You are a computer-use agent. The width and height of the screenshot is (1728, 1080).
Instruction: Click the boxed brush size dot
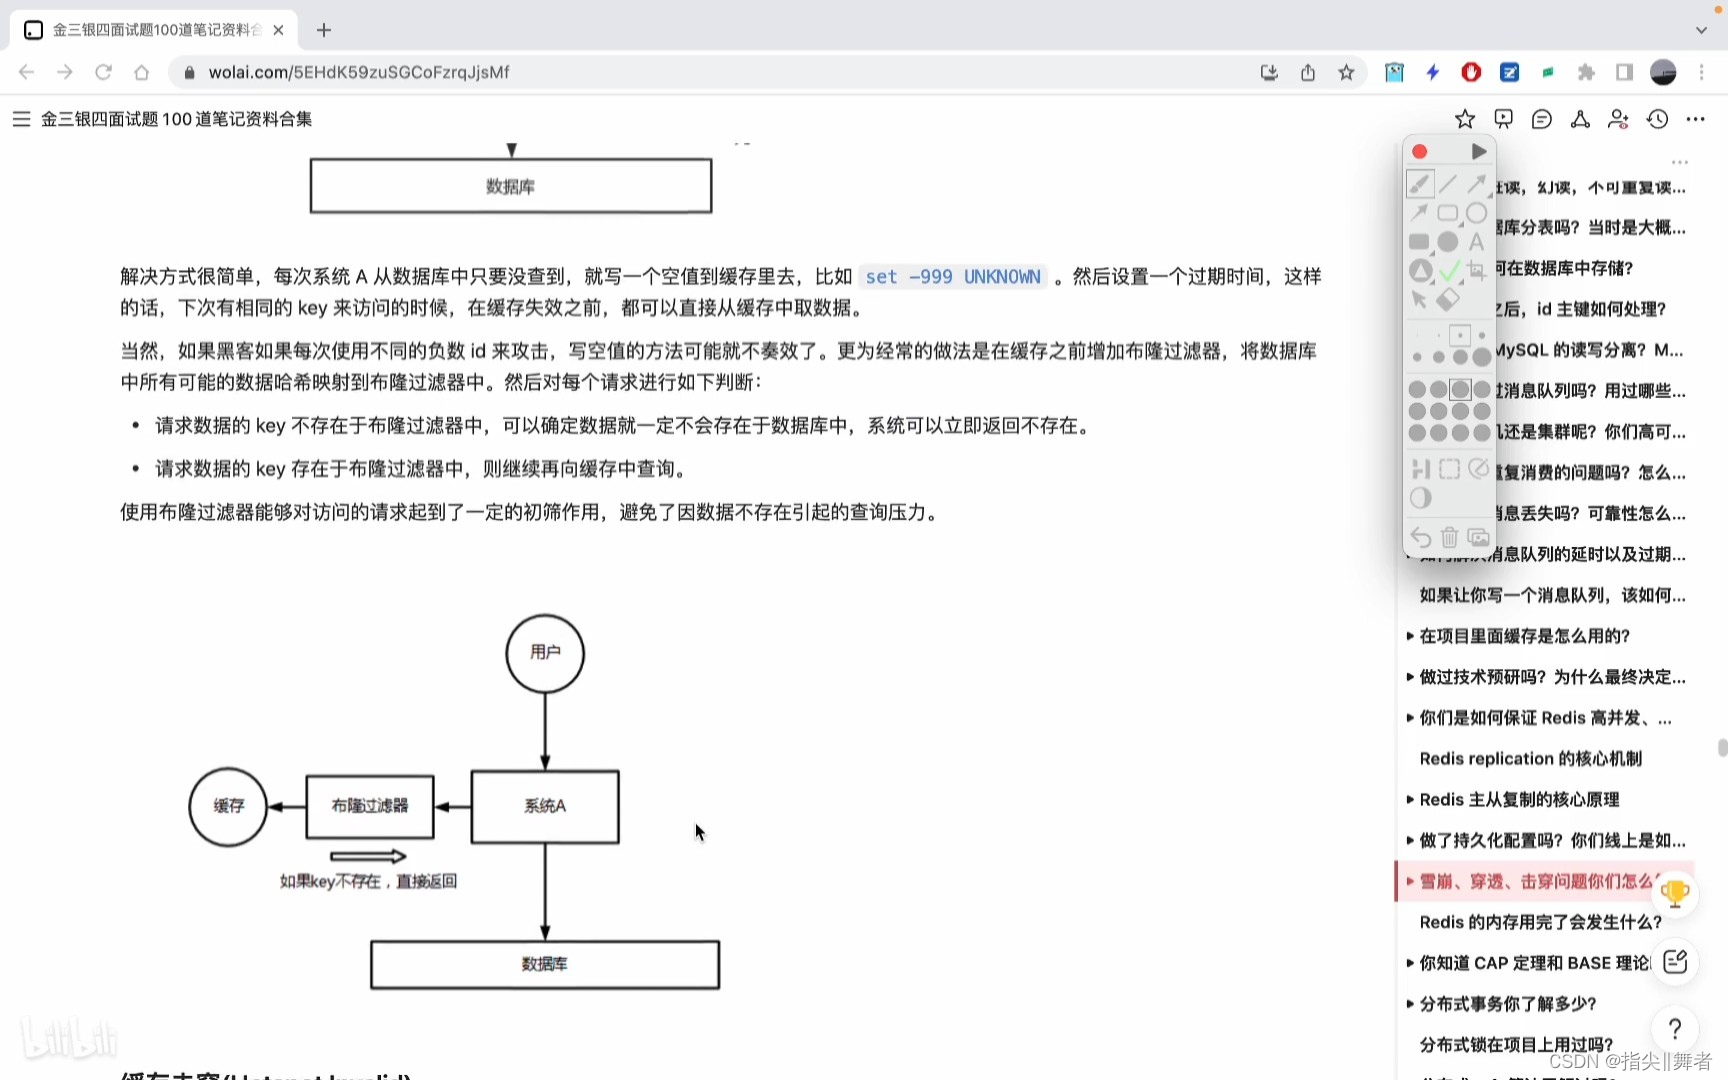tap(1460, 335)
